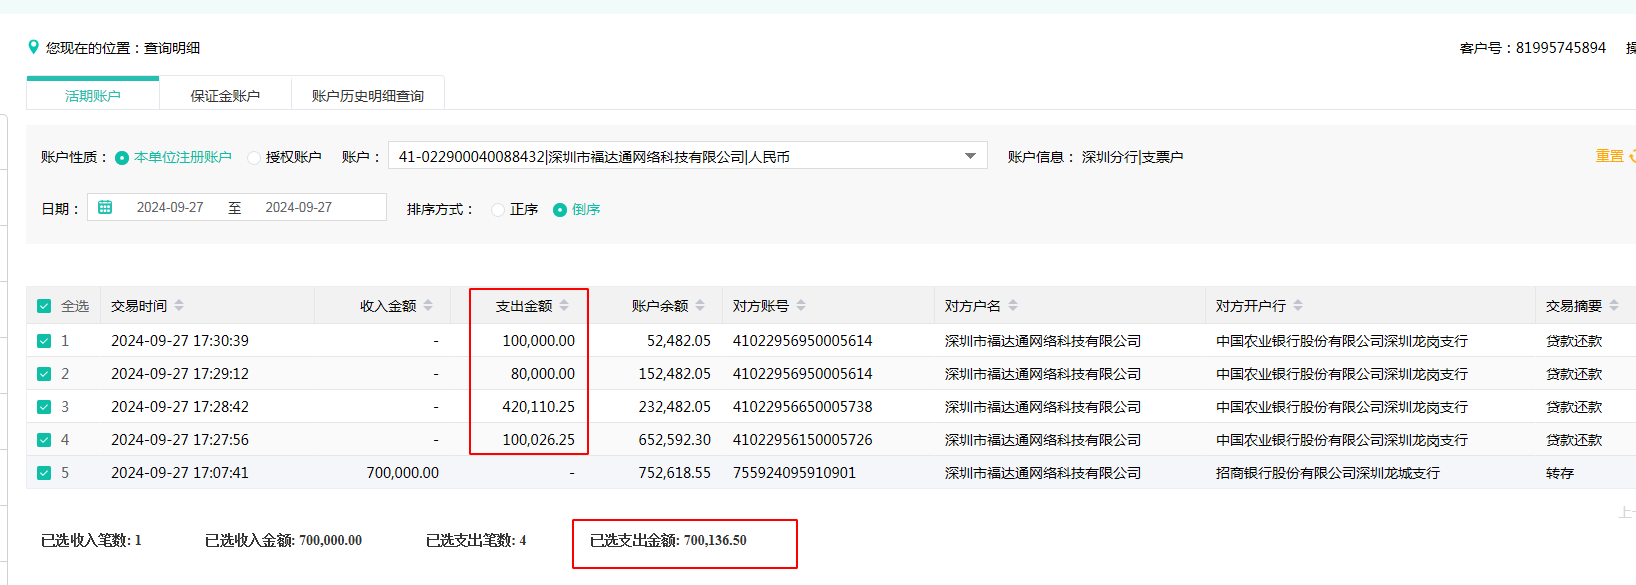Click 支出金额 80,000.00 cell
The width and height of the screenshot is (1636, 585).
coord(543,374)
